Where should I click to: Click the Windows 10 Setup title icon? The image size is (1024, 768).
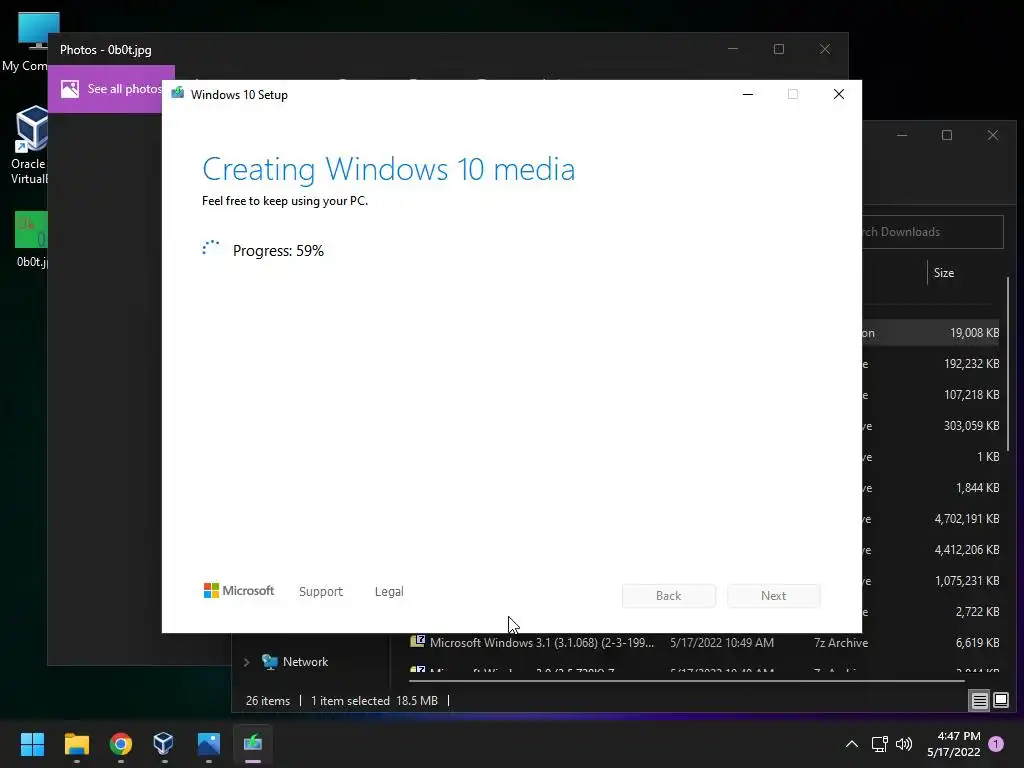click(x=178, y=94)
